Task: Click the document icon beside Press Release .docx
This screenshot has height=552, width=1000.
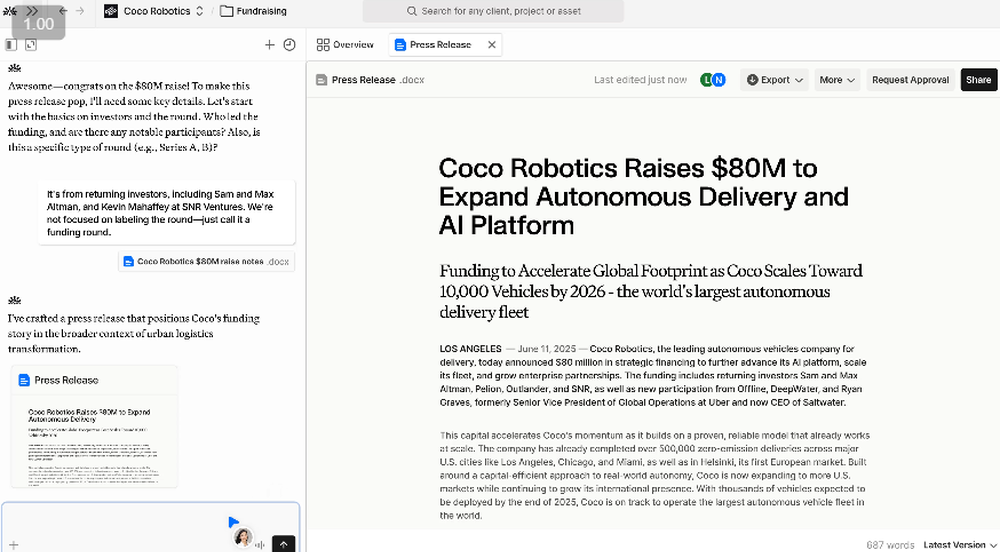Action: [321, 80]
